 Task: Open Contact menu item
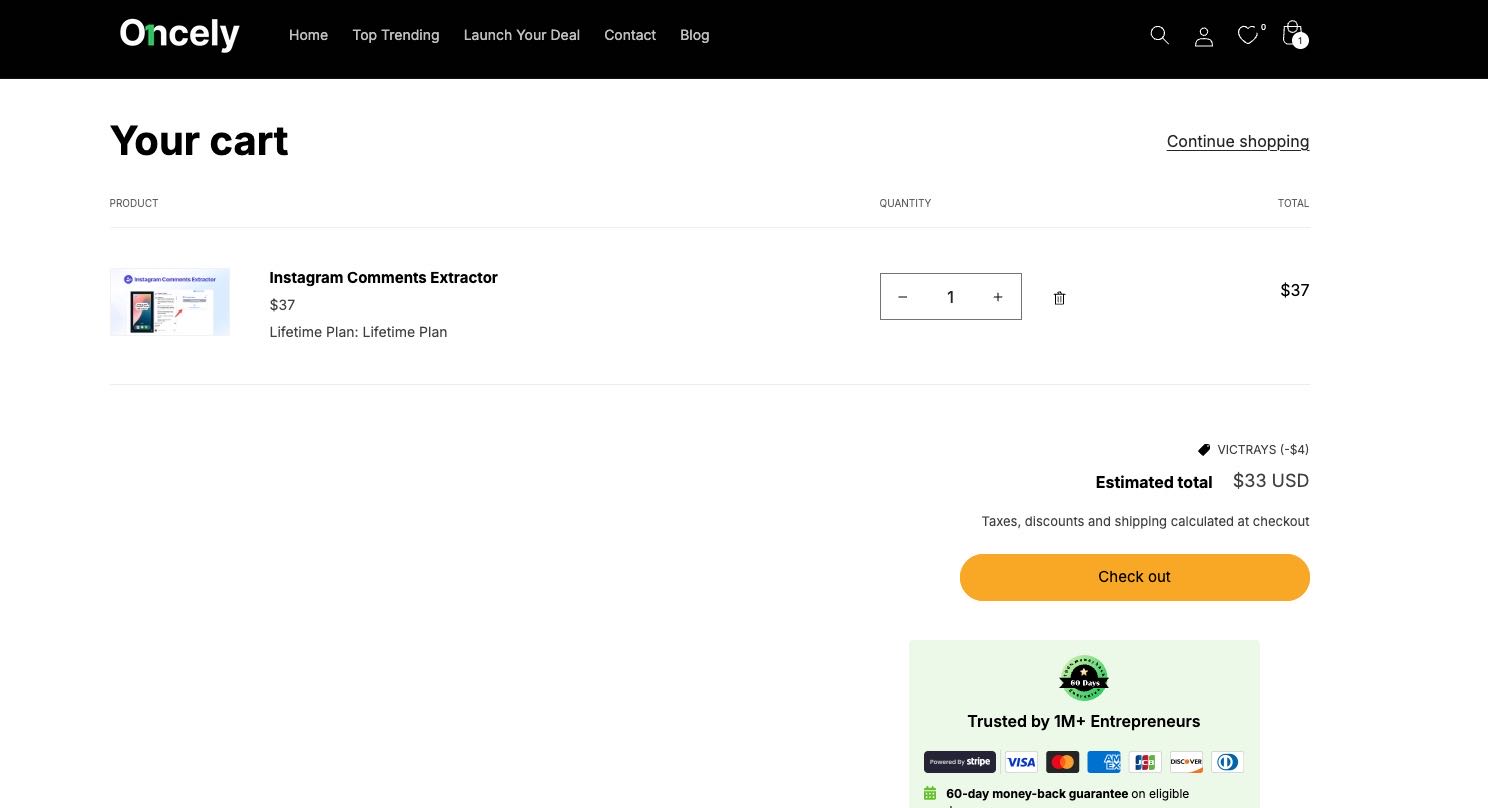[x=630, y=35]
